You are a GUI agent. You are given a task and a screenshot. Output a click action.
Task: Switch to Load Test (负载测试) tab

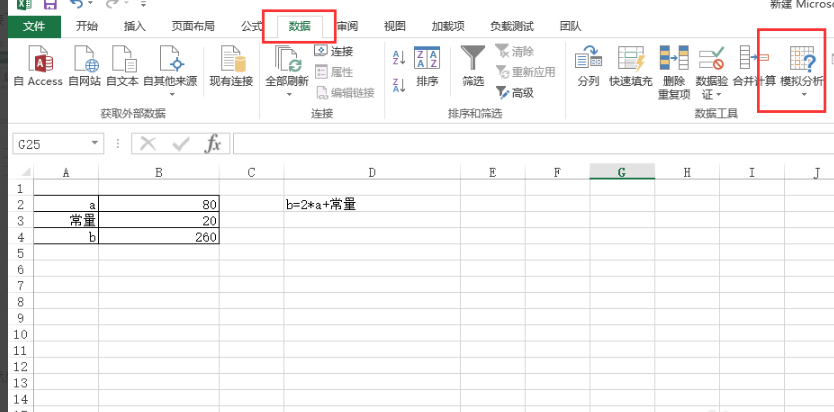(512, 27)
